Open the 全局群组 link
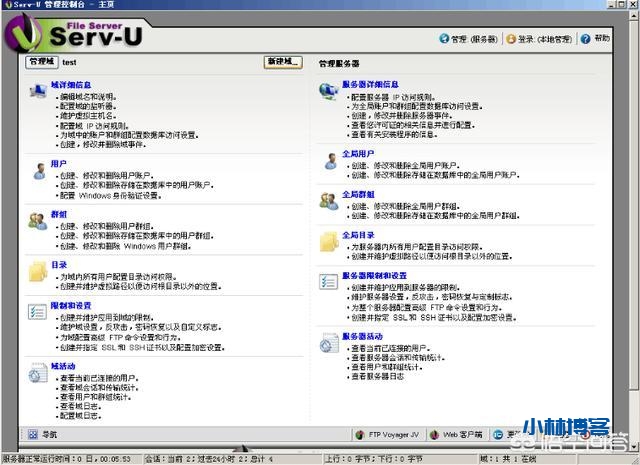The image size is (640, 465). click(358, 194)
